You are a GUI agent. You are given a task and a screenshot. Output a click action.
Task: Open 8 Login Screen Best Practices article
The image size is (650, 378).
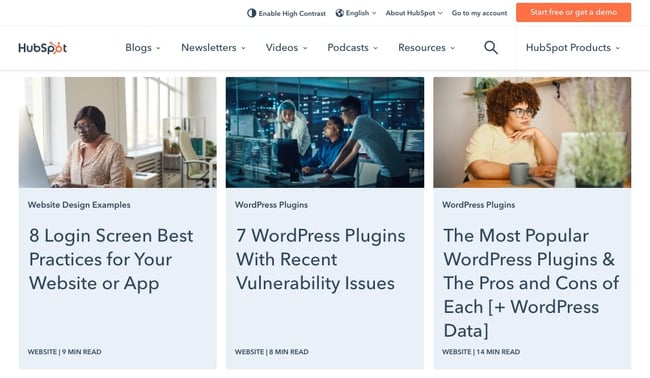point(111,259)
